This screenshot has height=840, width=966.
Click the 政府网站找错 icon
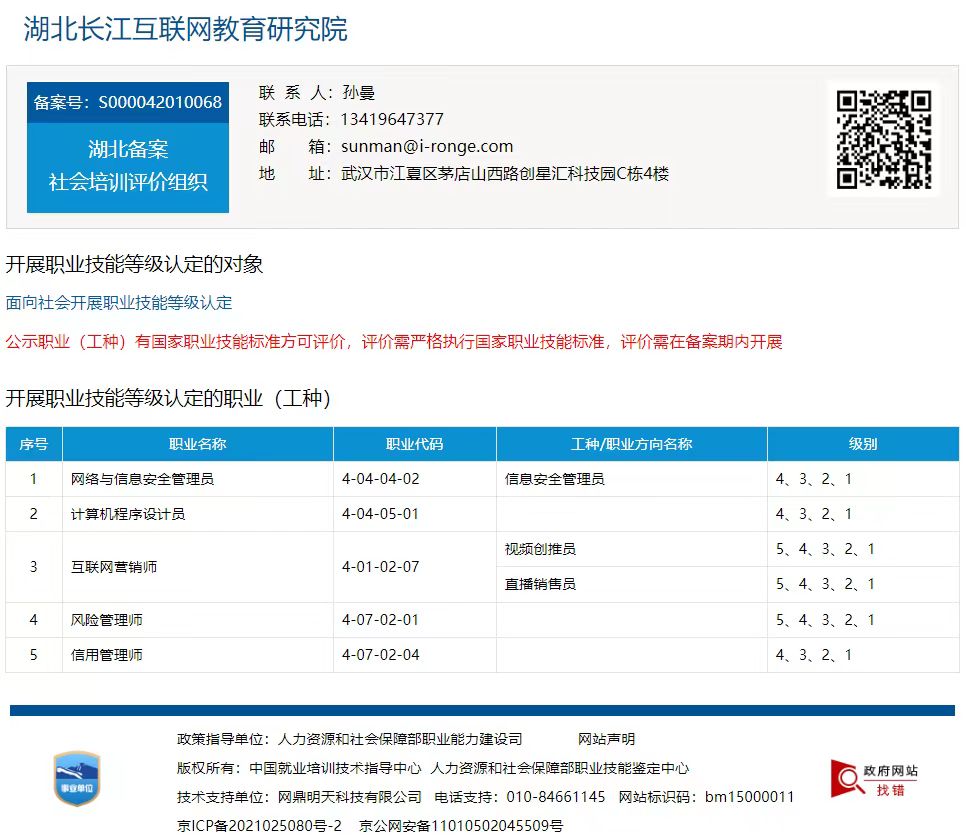875,779
